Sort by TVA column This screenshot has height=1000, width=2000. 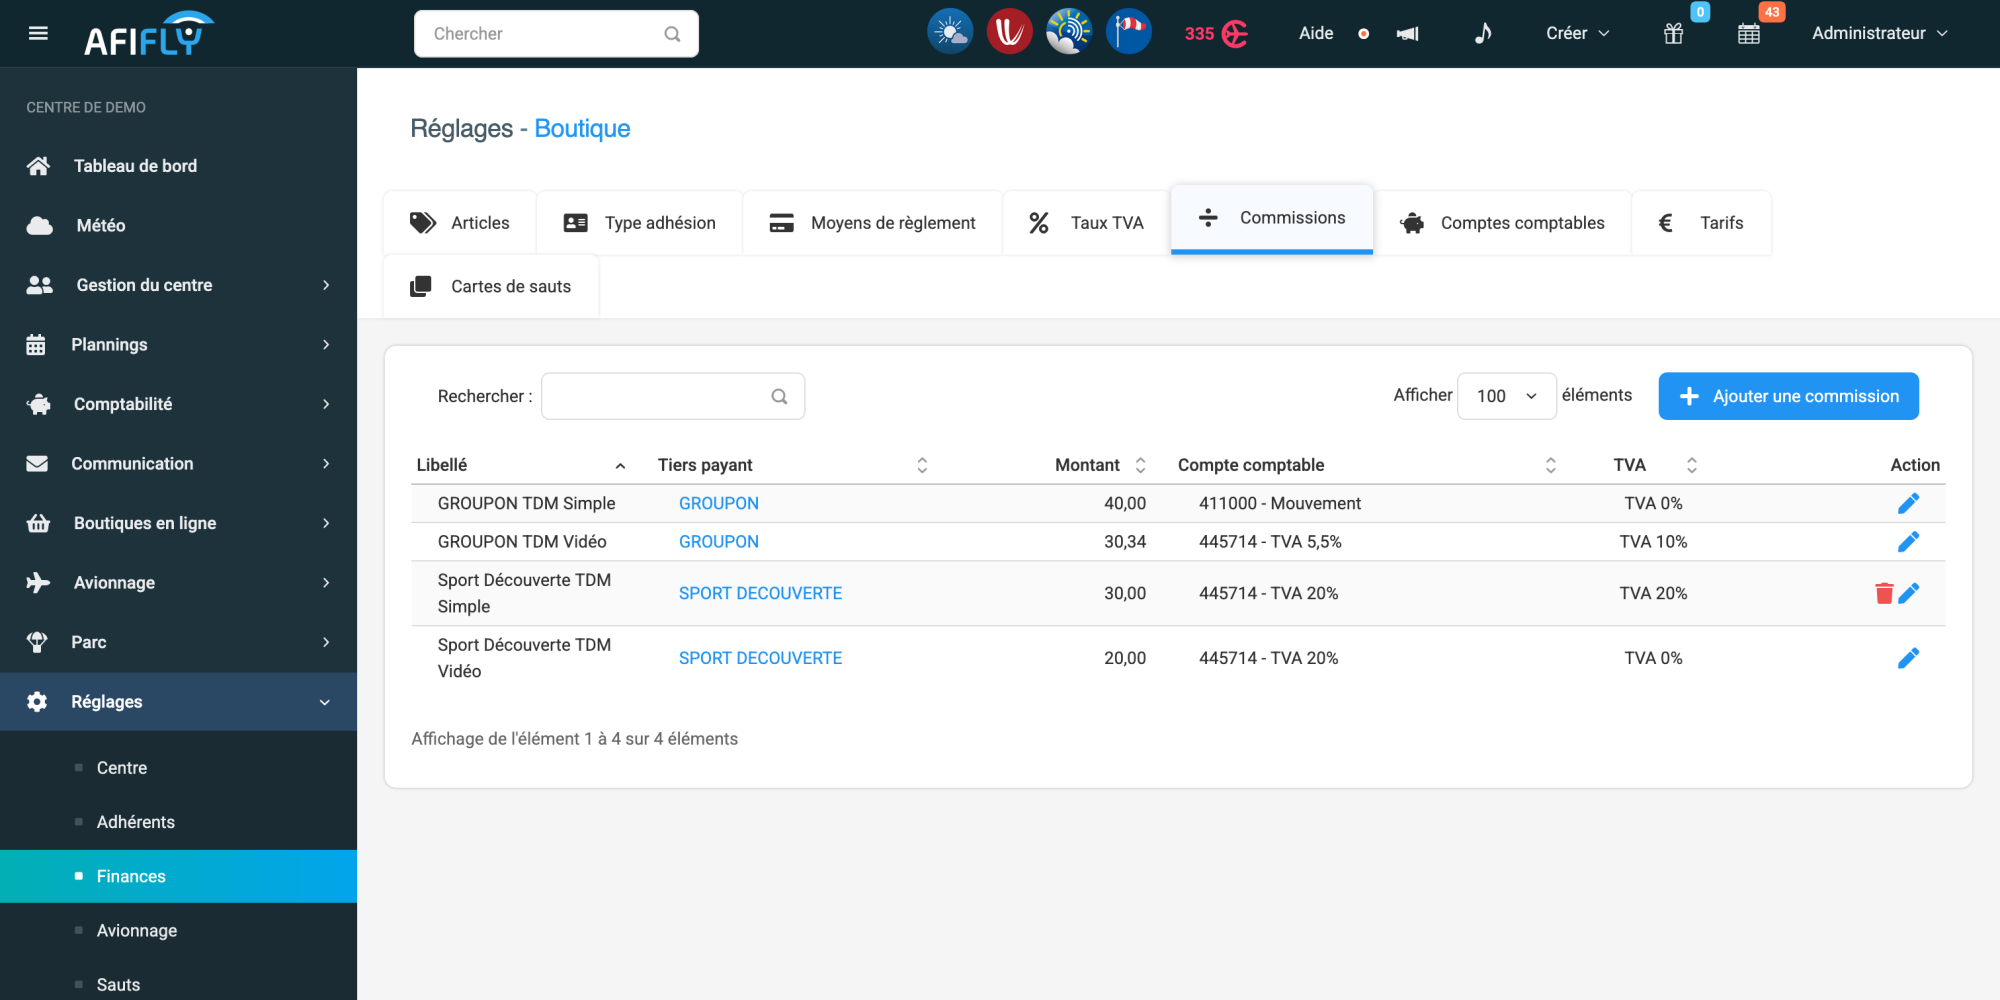point(1691,465)
